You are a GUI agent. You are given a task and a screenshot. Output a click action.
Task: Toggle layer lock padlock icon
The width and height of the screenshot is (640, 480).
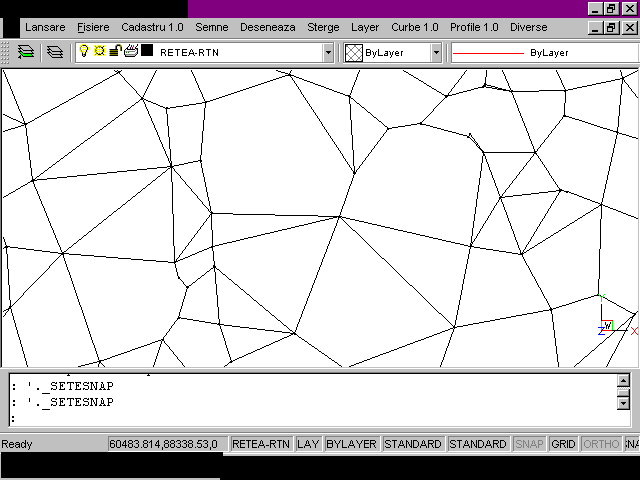116,51
